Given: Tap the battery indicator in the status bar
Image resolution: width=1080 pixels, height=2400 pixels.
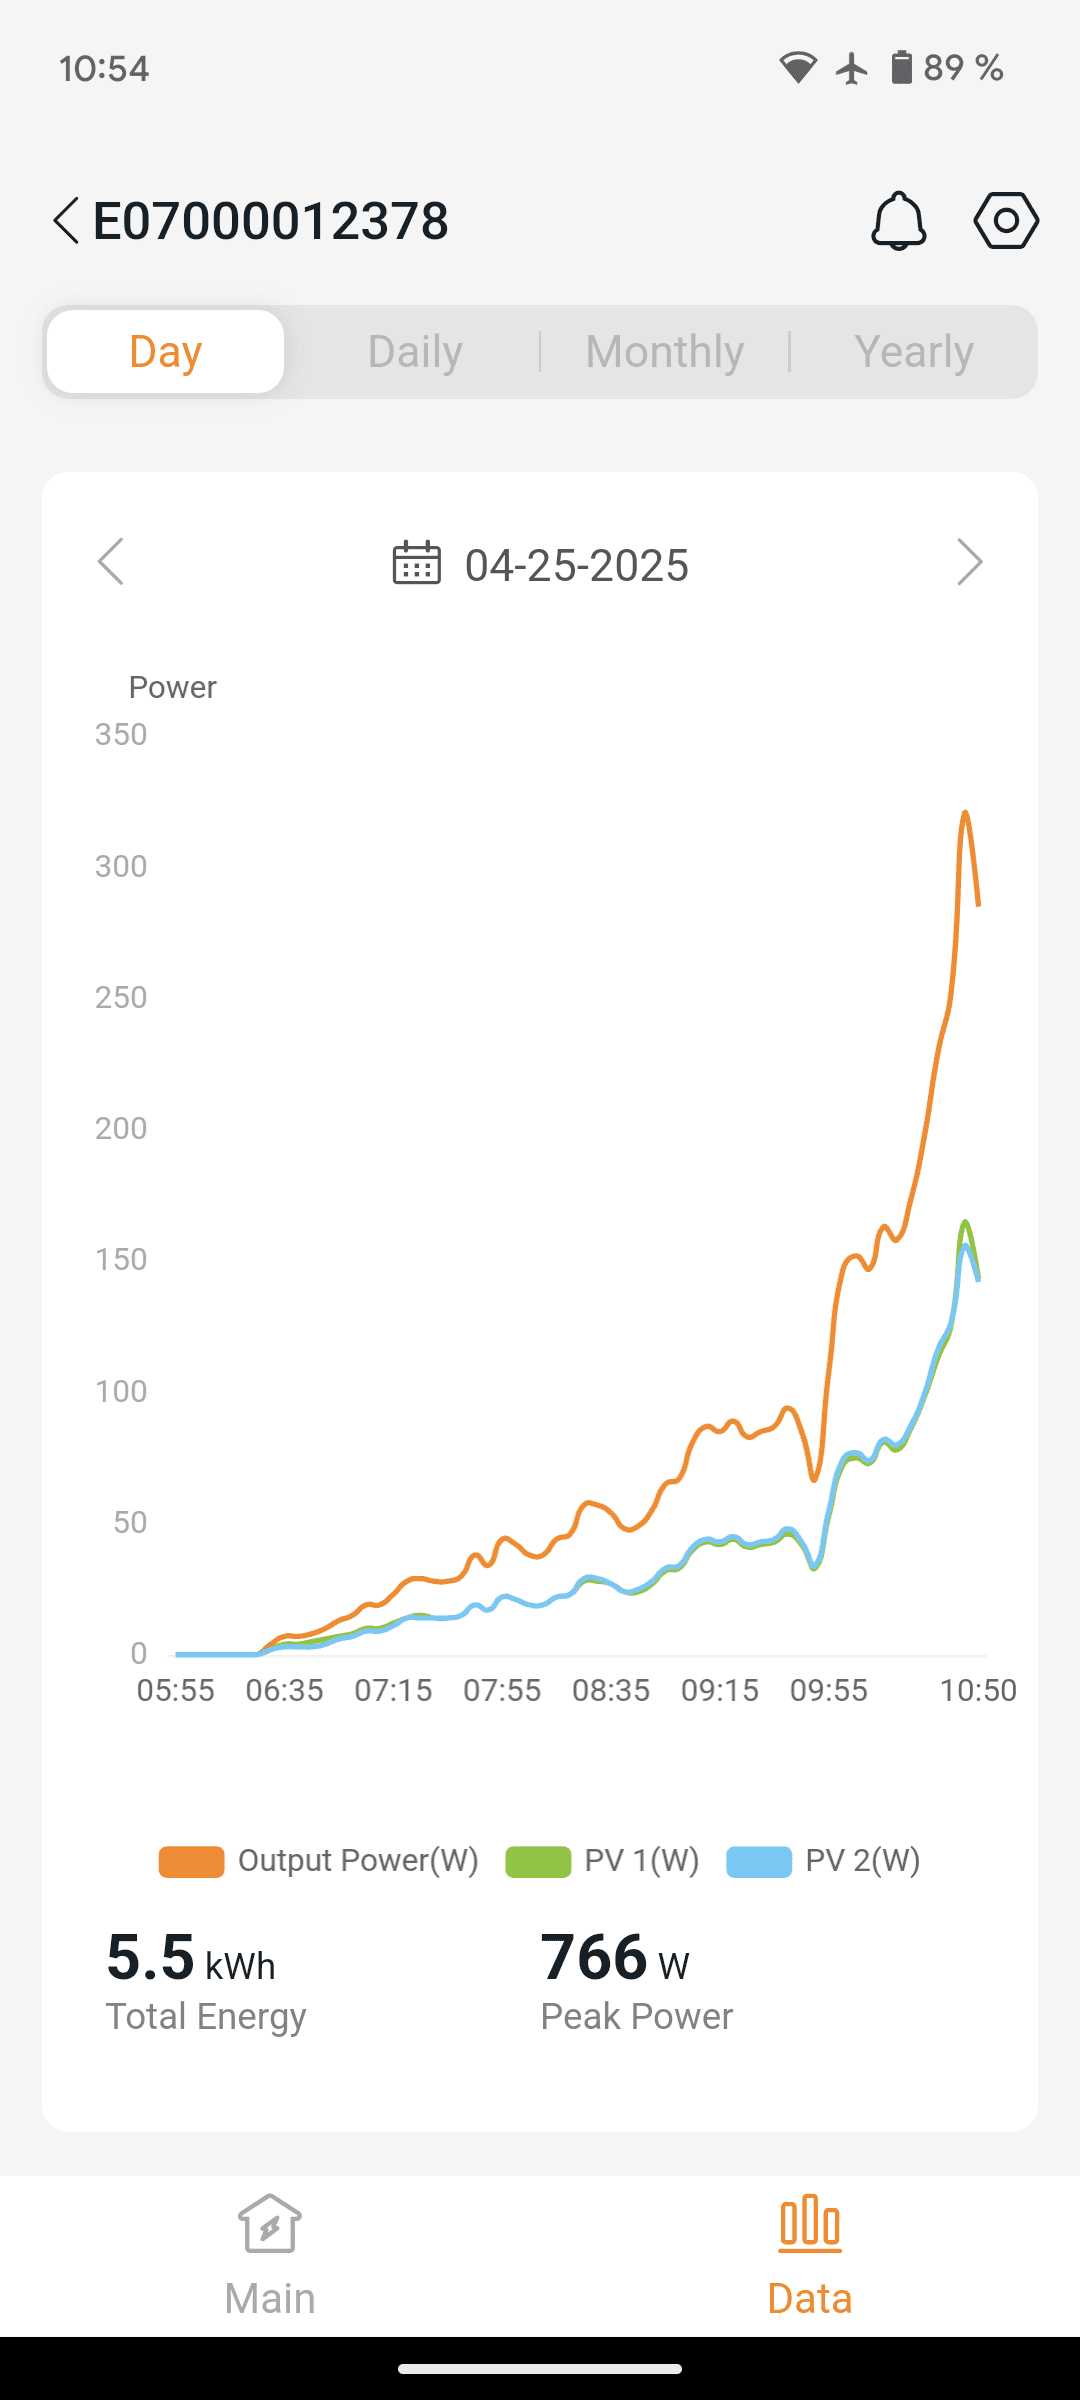Looking at the screenshot, I should point(901,68).
